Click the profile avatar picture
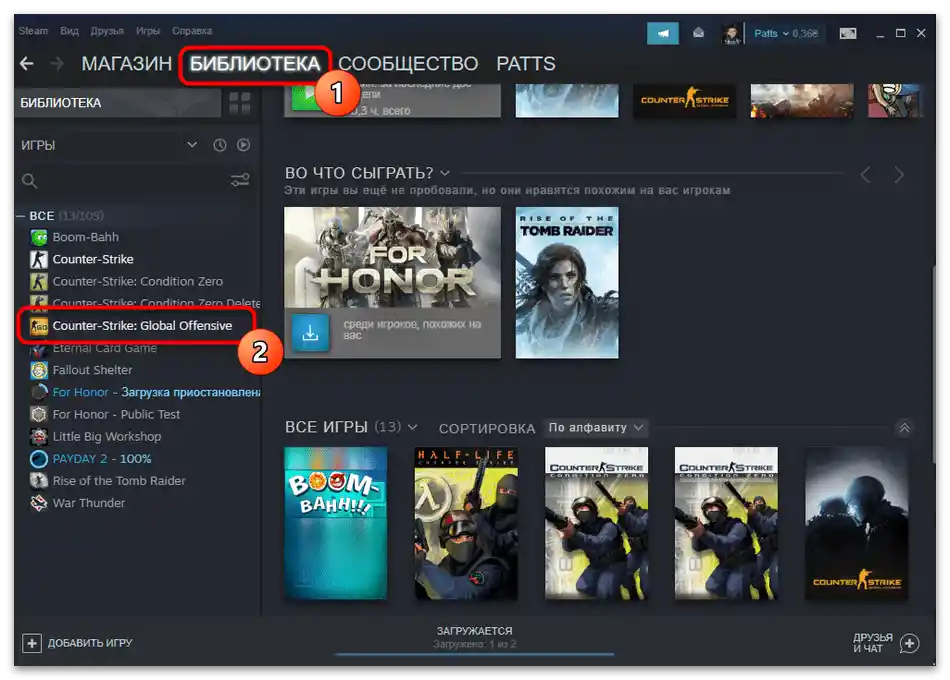950x680 pixels. coord(731,34)
